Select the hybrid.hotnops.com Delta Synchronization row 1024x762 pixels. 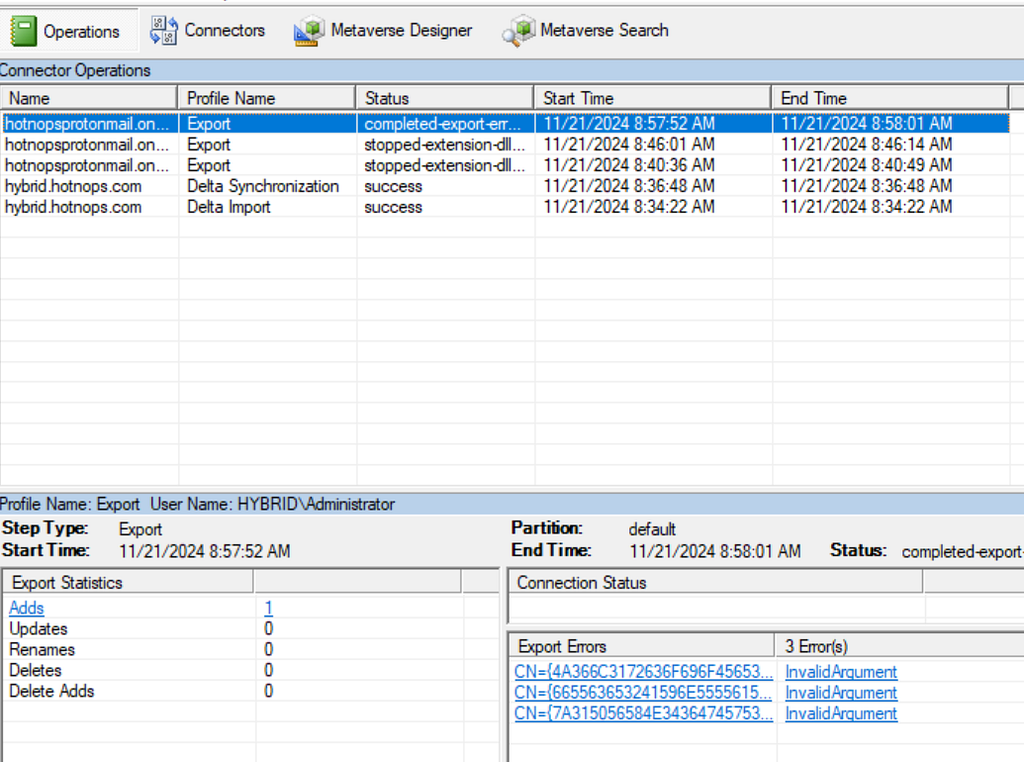coord(262,186)
